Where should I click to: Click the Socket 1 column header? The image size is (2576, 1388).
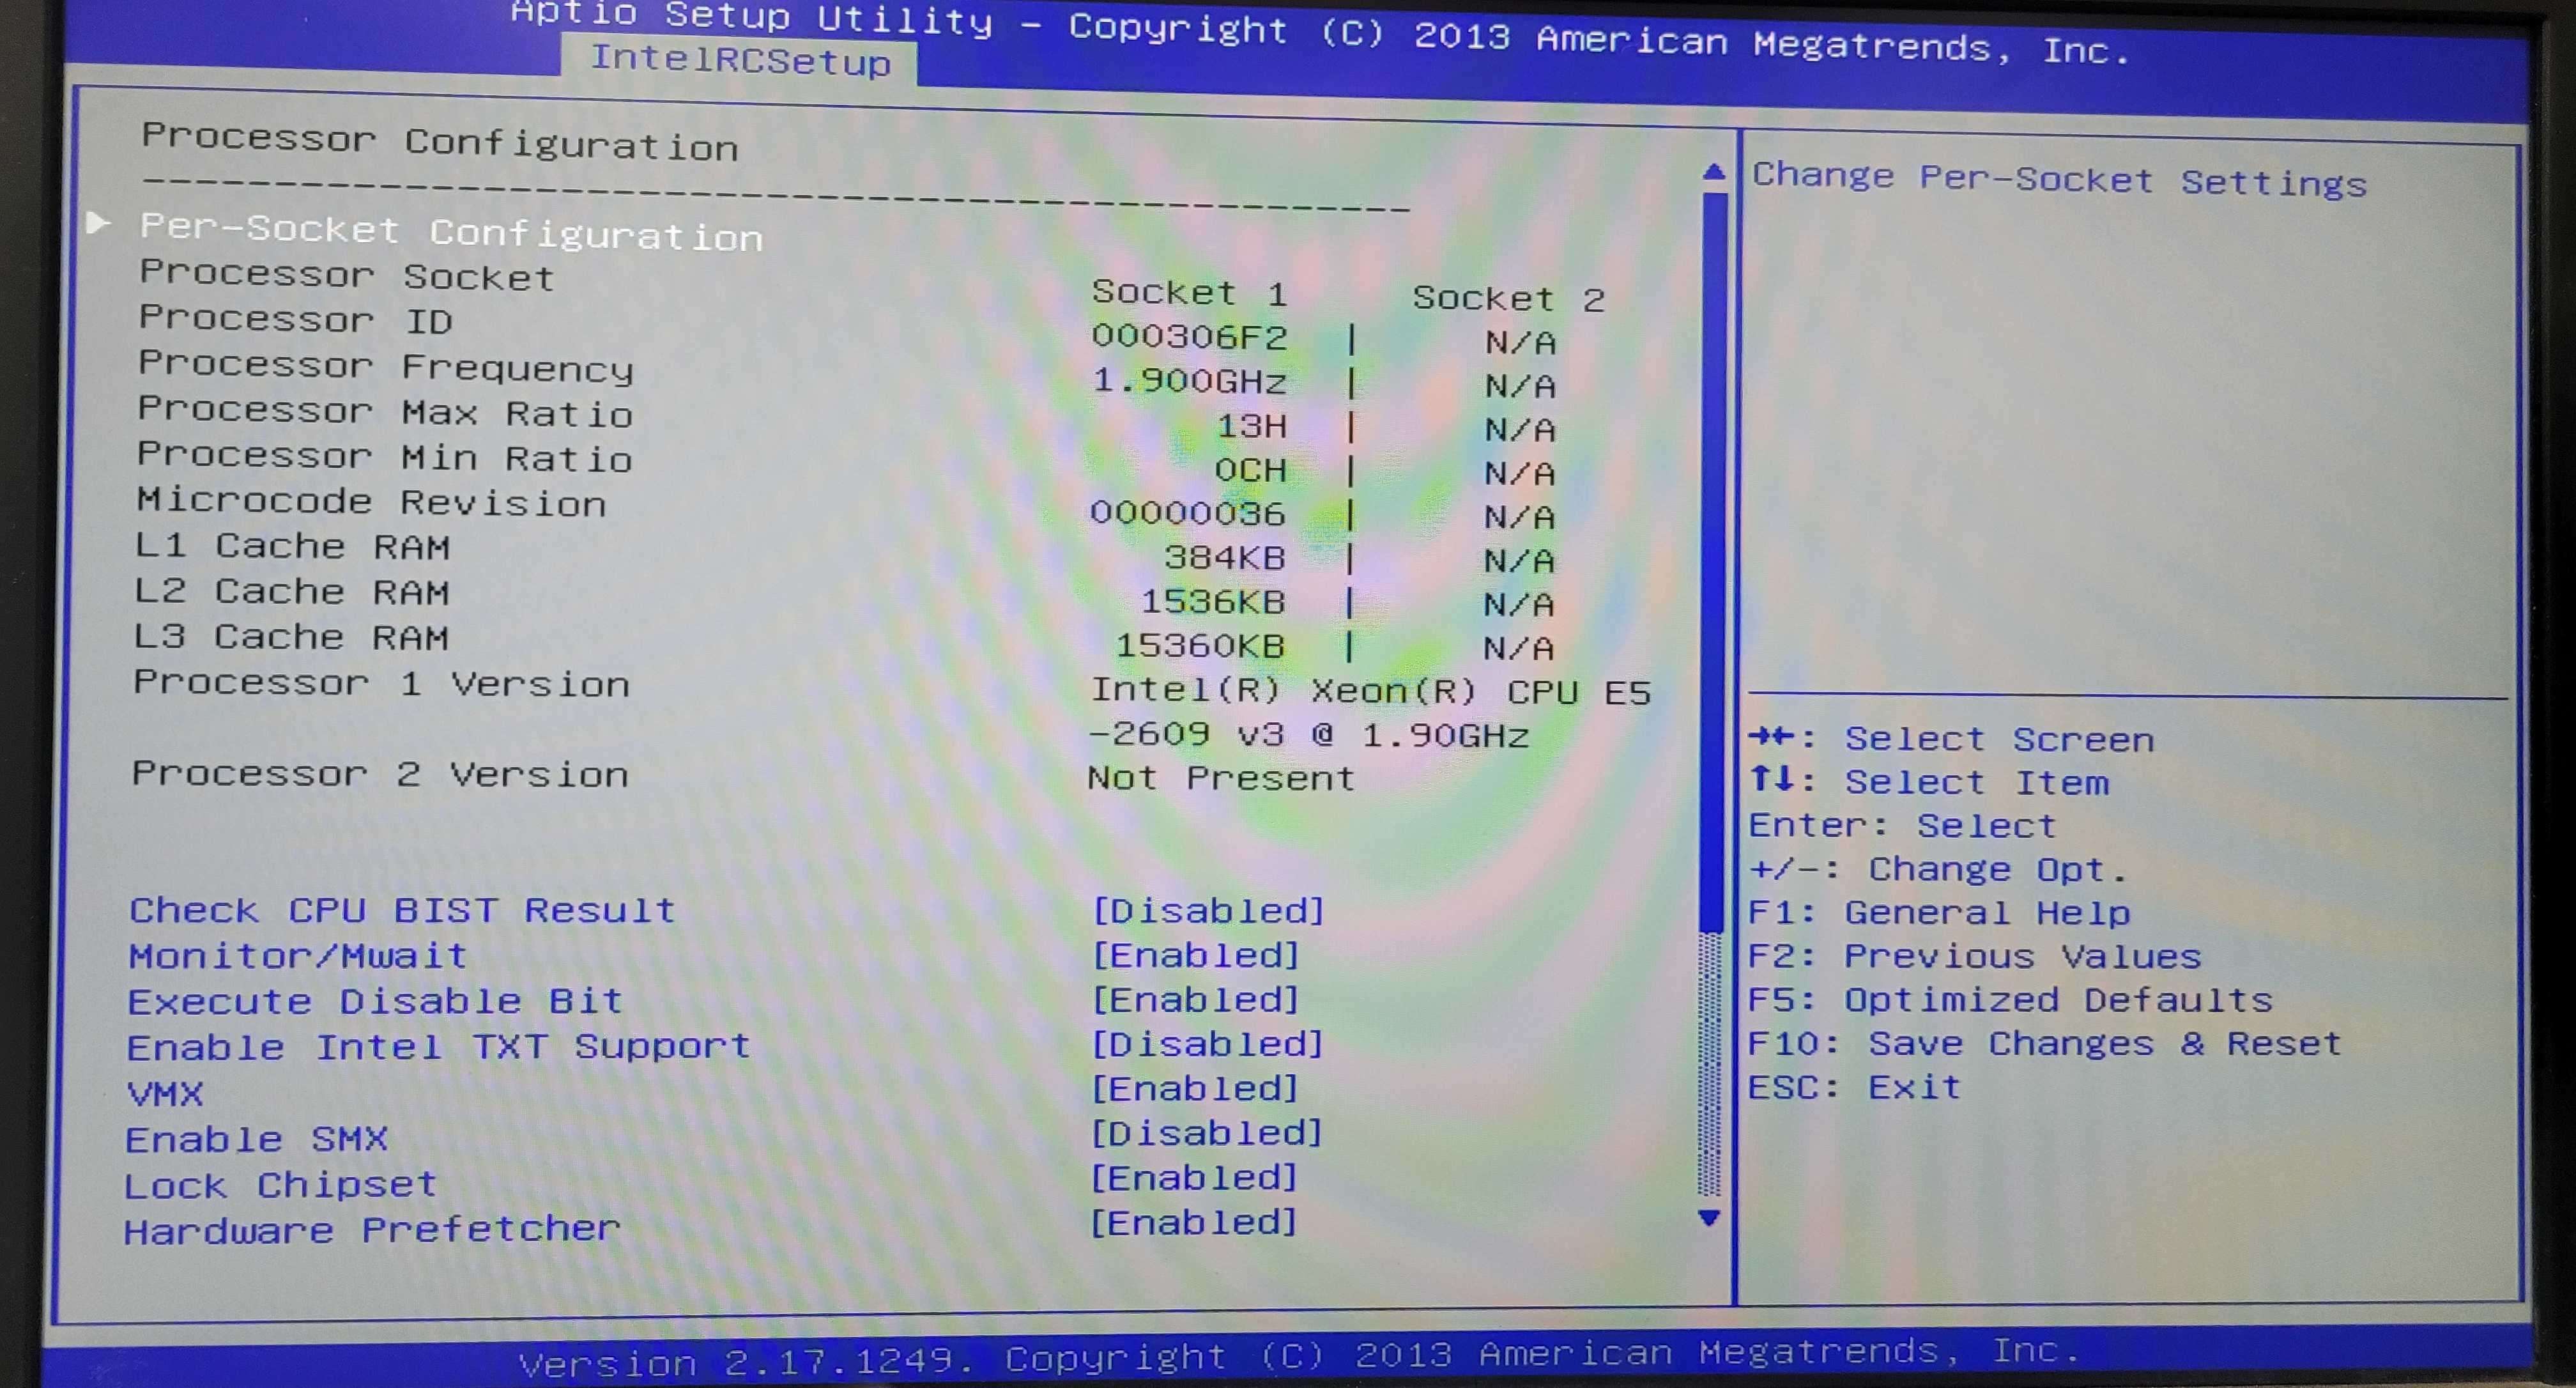point(1189,292)
